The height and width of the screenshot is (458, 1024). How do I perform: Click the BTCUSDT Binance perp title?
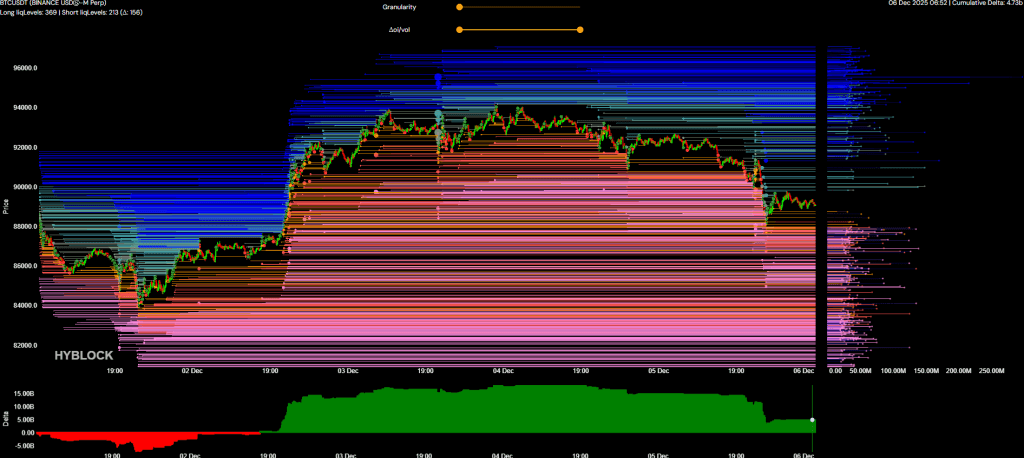coord(53,4)
